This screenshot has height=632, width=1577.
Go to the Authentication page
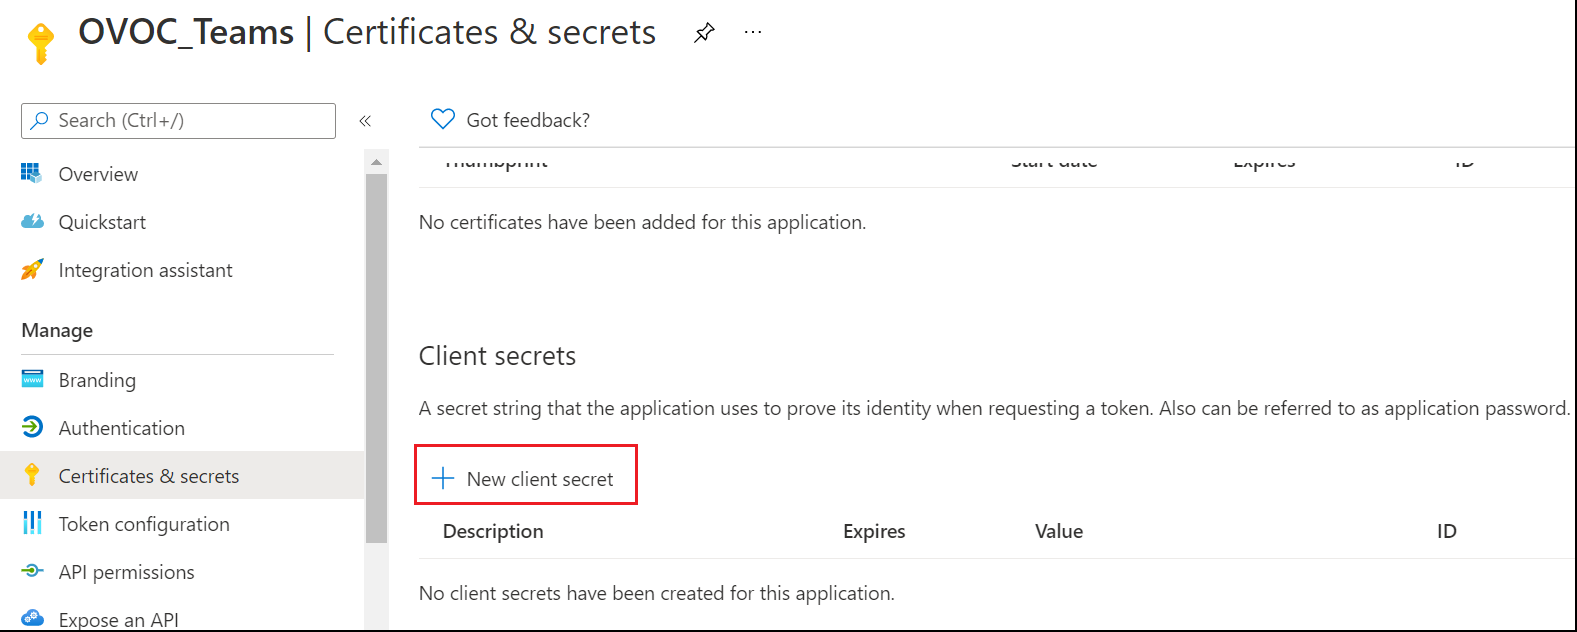click(x=121, y=428)
